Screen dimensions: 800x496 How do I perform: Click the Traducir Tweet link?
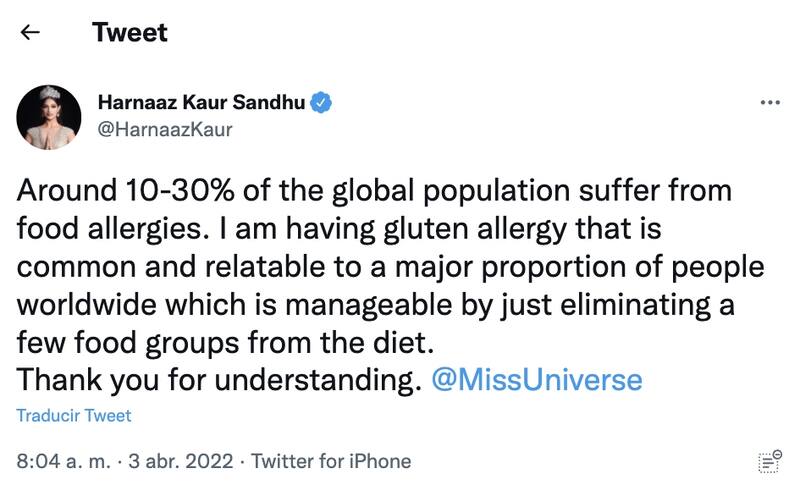point(74,415)
